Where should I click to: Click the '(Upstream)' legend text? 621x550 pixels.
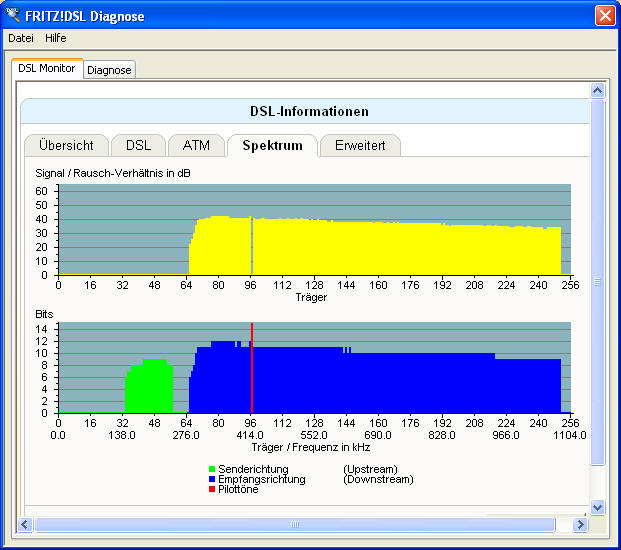click(x=370, y=469)
